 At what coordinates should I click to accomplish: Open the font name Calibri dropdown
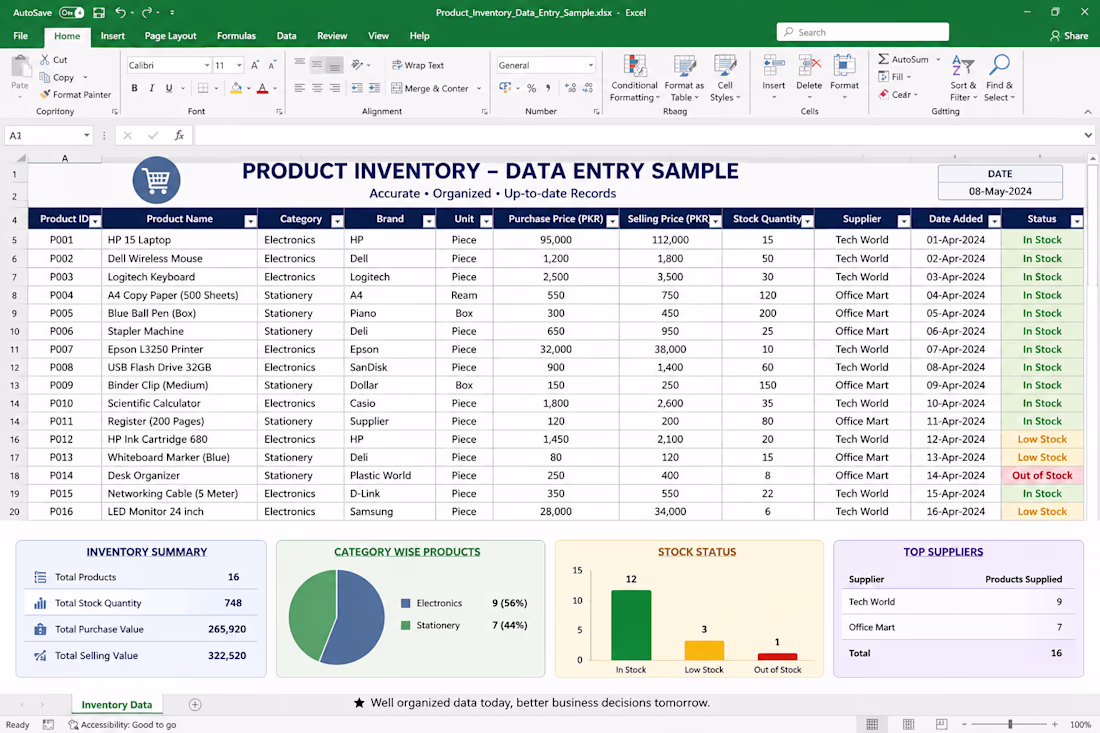click(207, 65)
